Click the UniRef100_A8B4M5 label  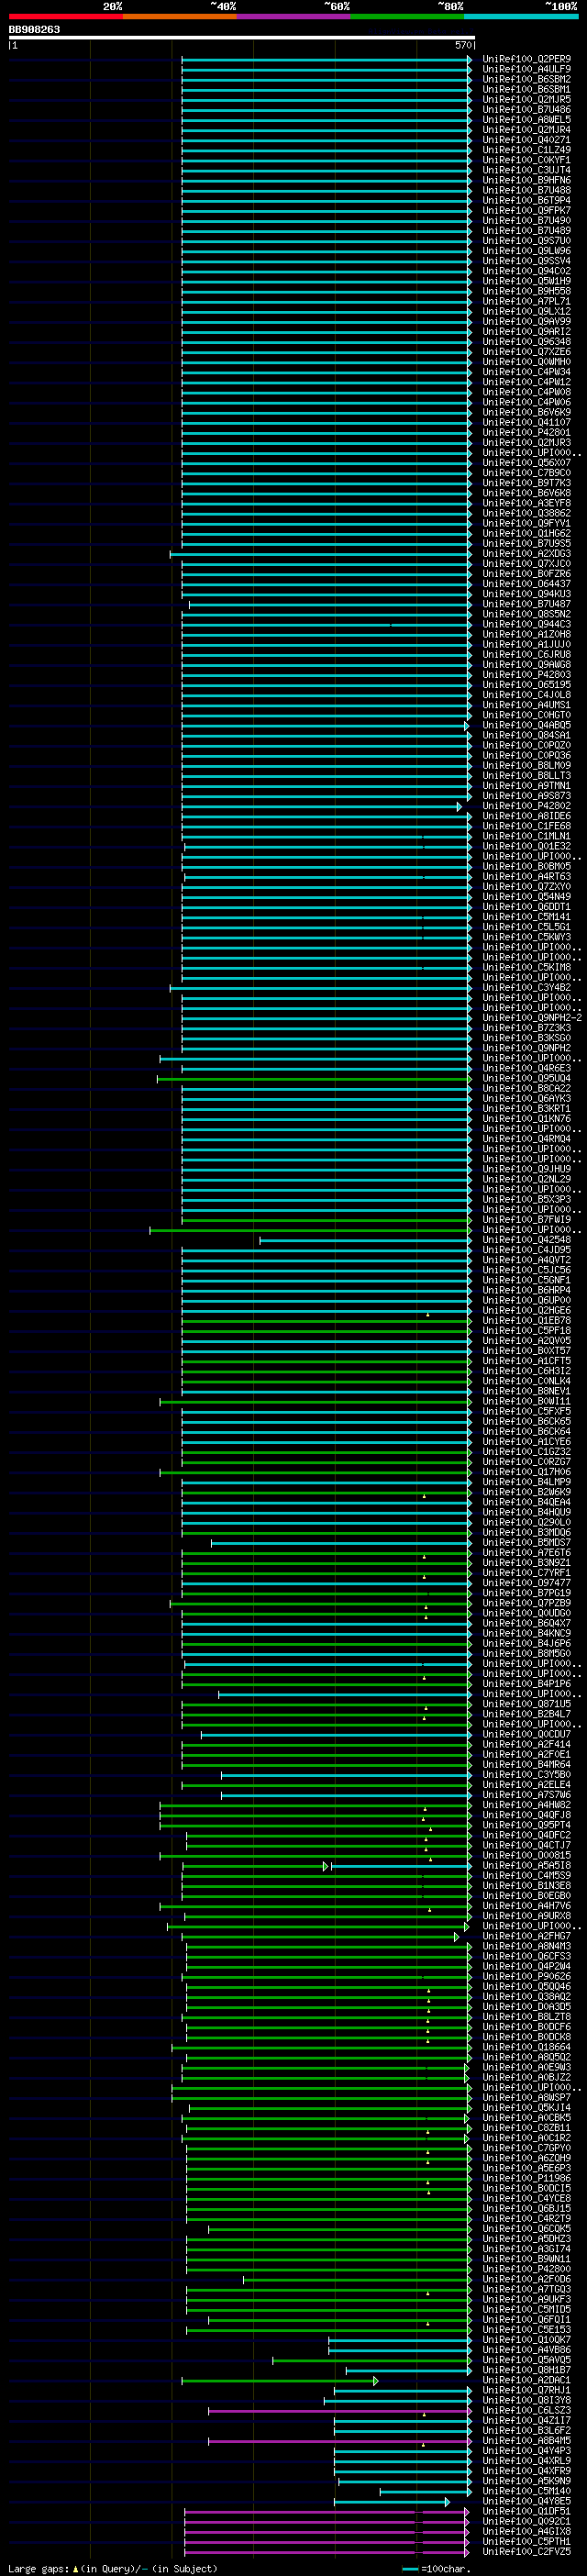527,2441
